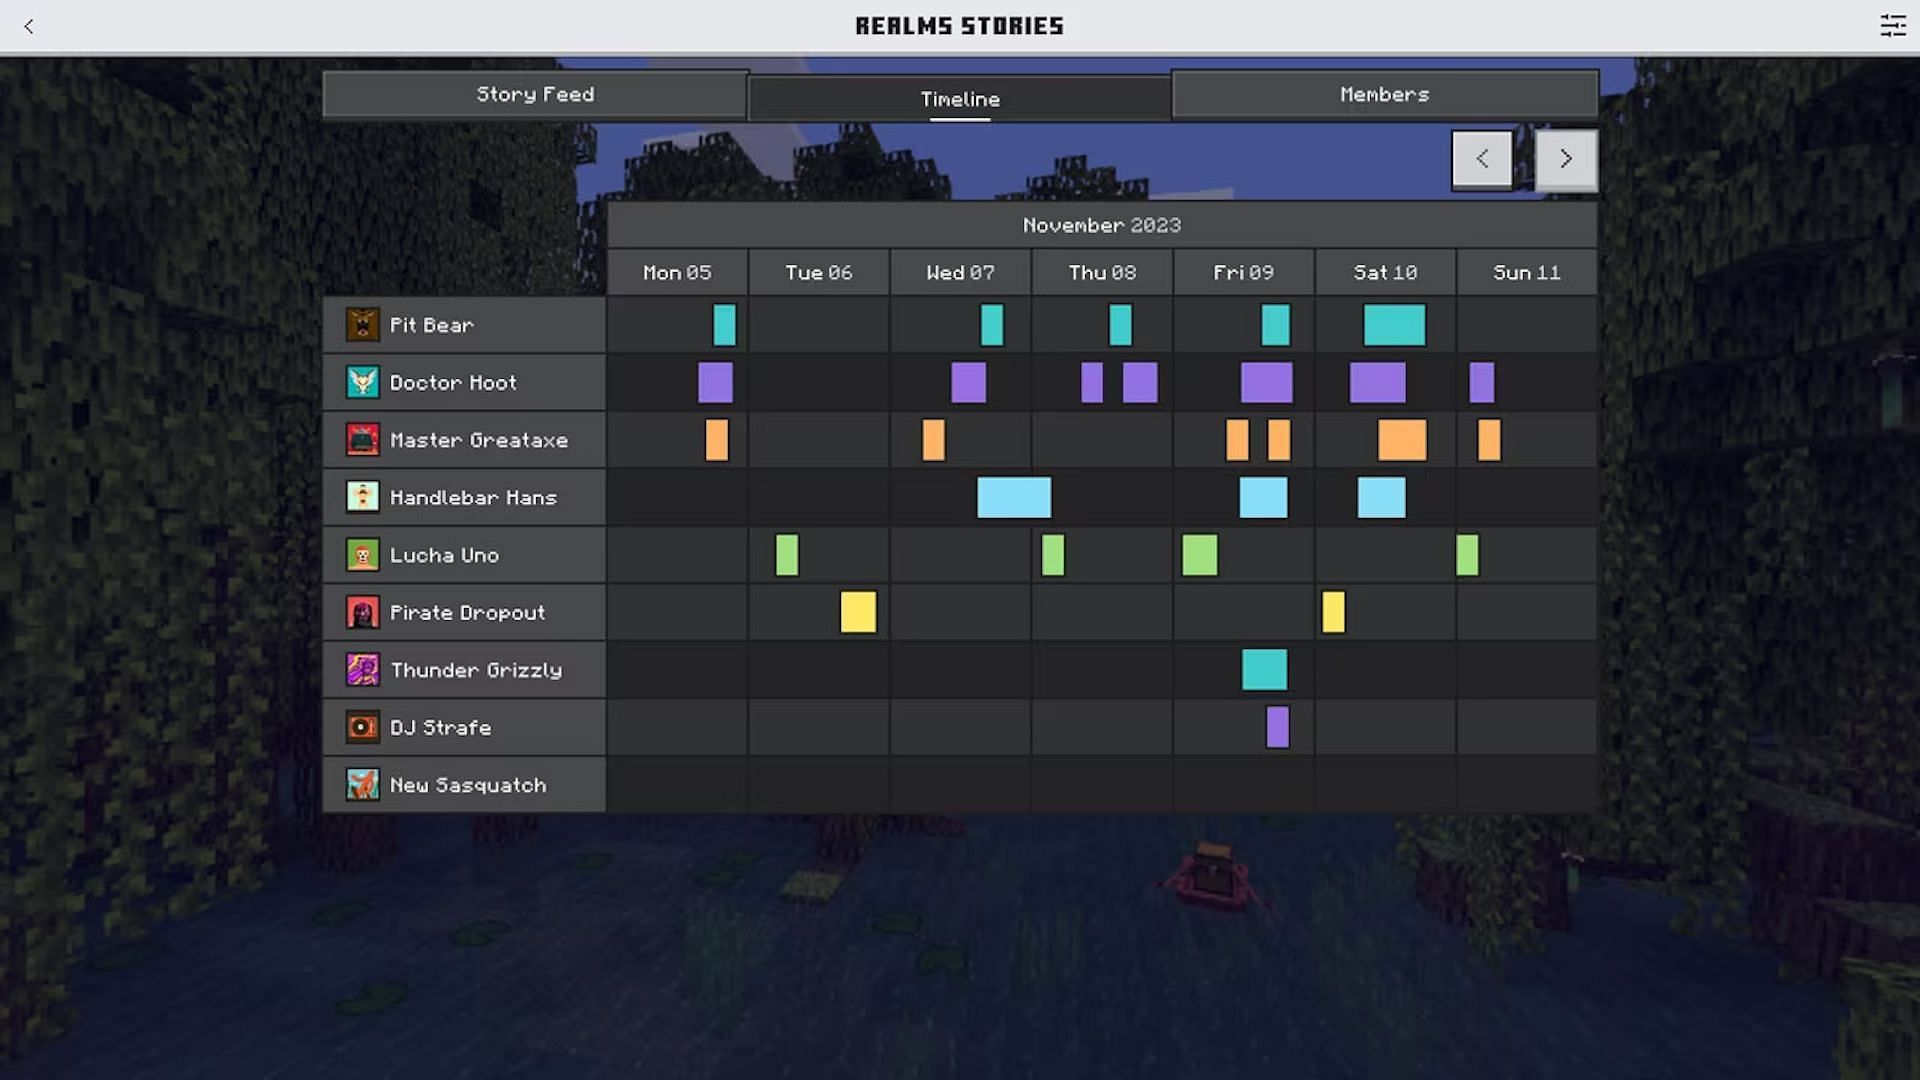Click Thunder Grizzly cyan activity on Fri 09
The height and width of the screenshot is (1080, 1920).
click(1262, 669)
